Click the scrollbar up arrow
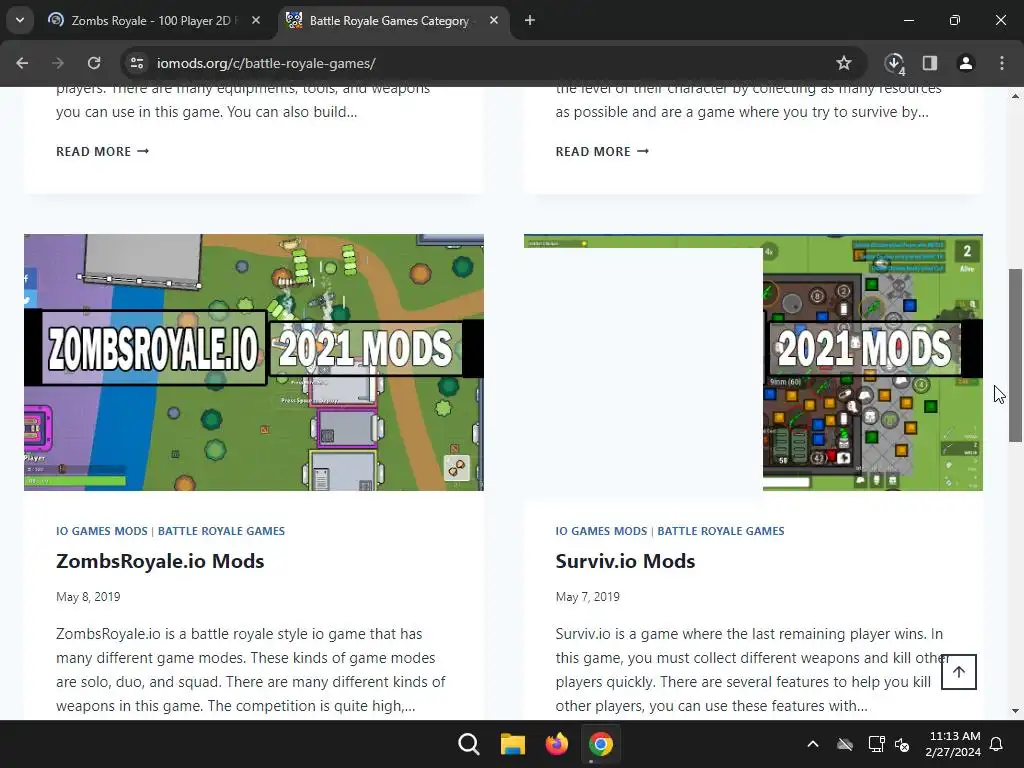The height and width of the screenshot is (768, 1024). (x=1016, y=95)
